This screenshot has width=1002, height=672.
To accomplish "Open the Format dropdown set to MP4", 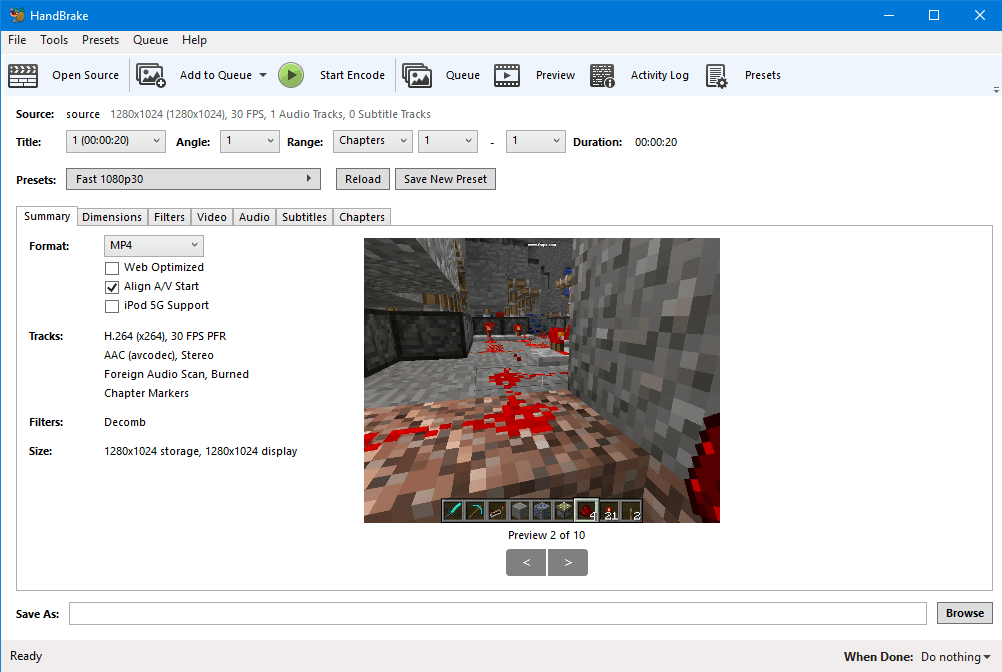I will [153, 245].
